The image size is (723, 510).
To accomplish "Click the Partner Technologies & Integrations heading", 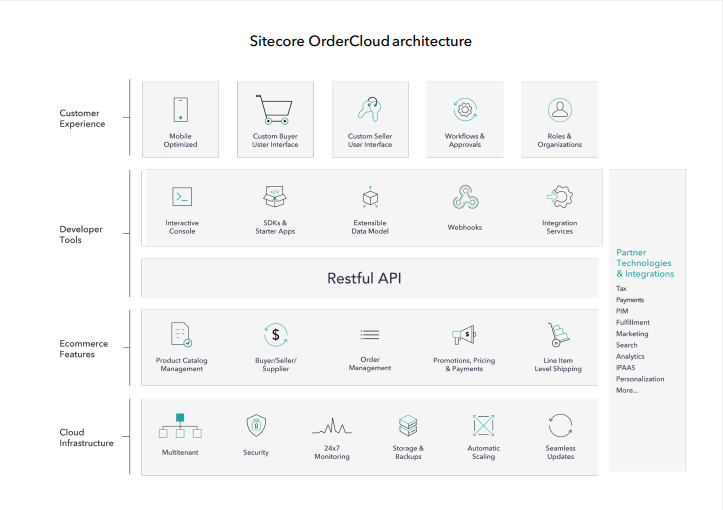I will tap(645, 263).
